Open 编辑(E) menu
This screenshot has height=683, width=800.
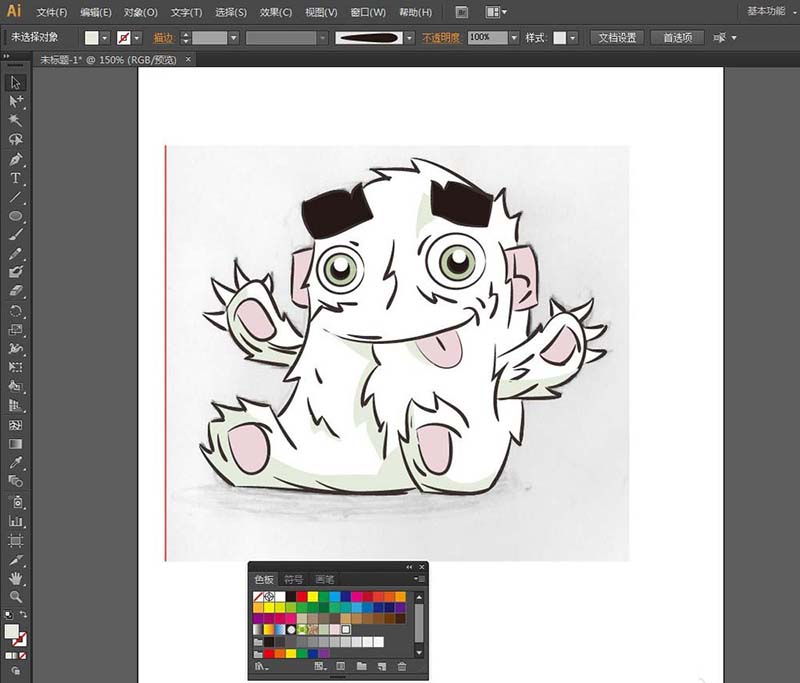tap(95, 12)
